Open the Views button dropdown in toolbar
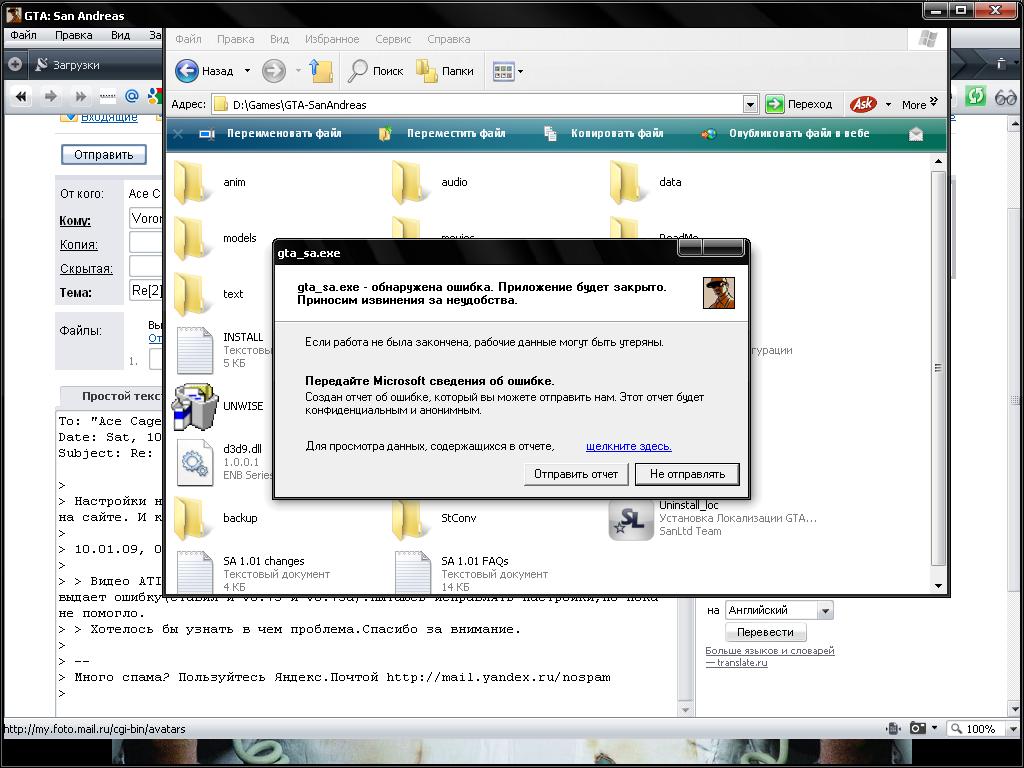This screenshot has width=1024, height=768. click(520, 71)
